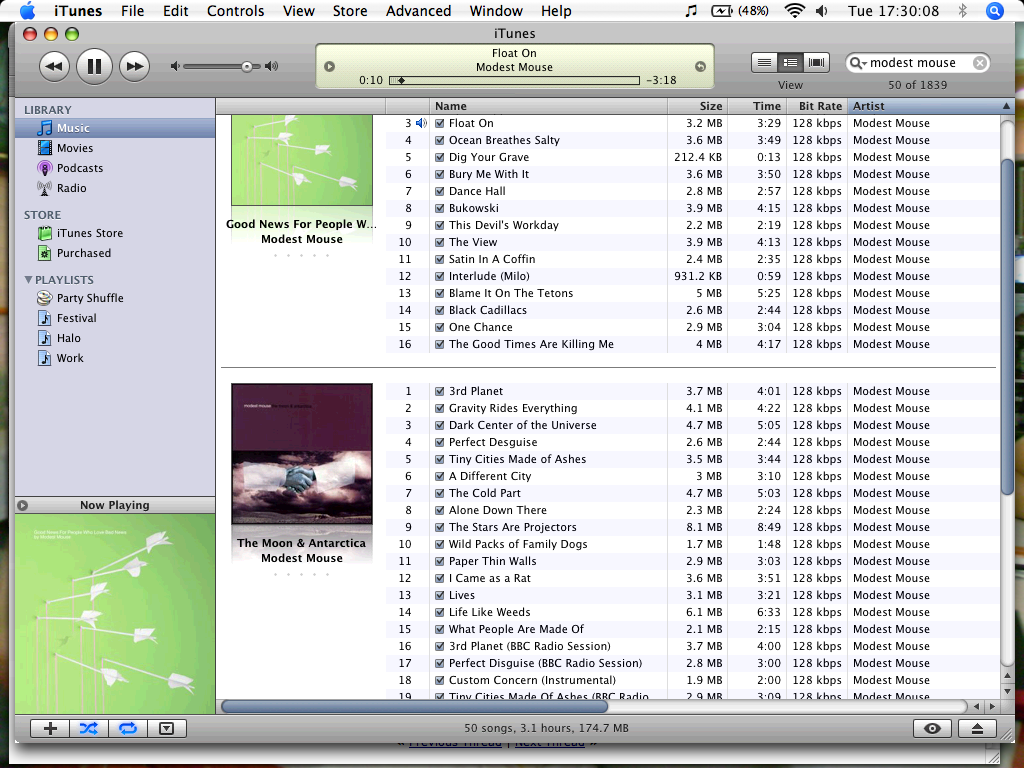Viewport: 1024px width, 768px height.
Task: Select Music in the library sidebar
Action: tap(115, 128)
